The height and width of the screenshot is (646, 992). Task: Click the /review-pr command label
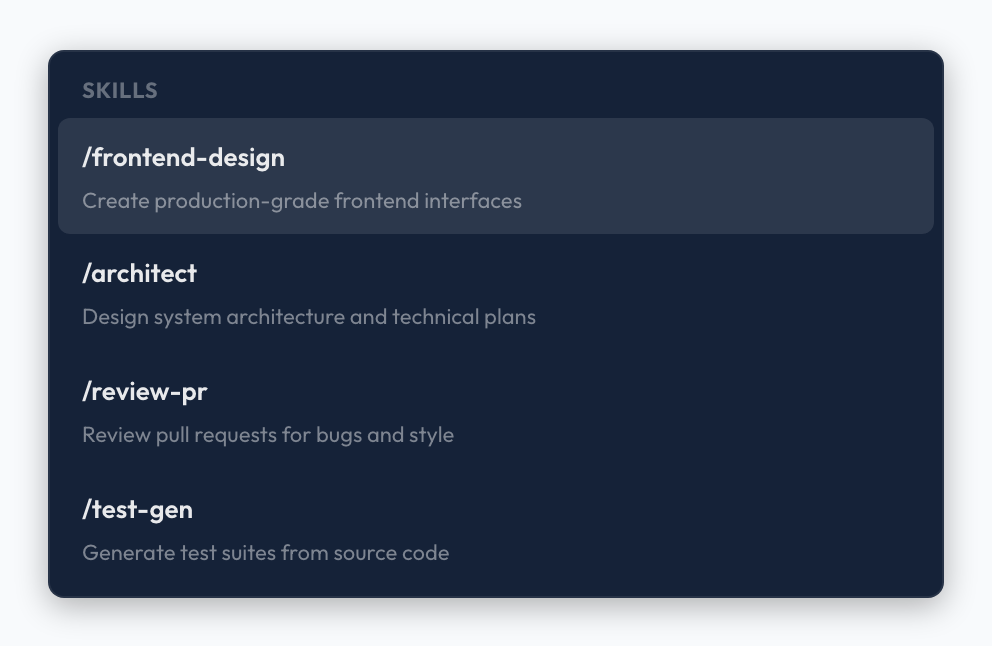(x=144, y=391)
